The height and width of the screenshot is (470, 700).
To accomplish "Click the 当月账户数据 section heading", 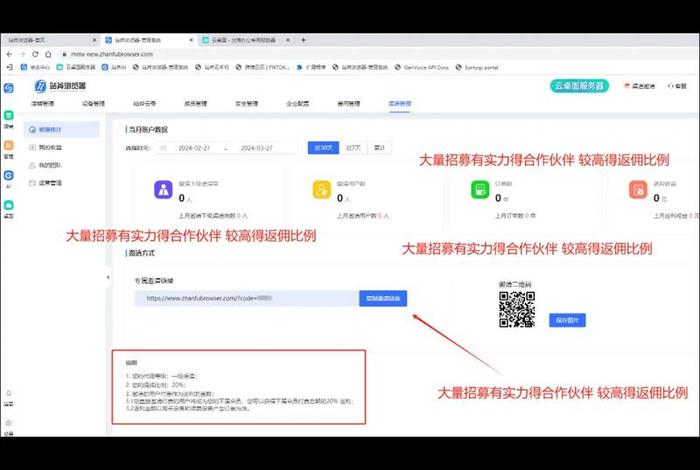I will [147, 129].
